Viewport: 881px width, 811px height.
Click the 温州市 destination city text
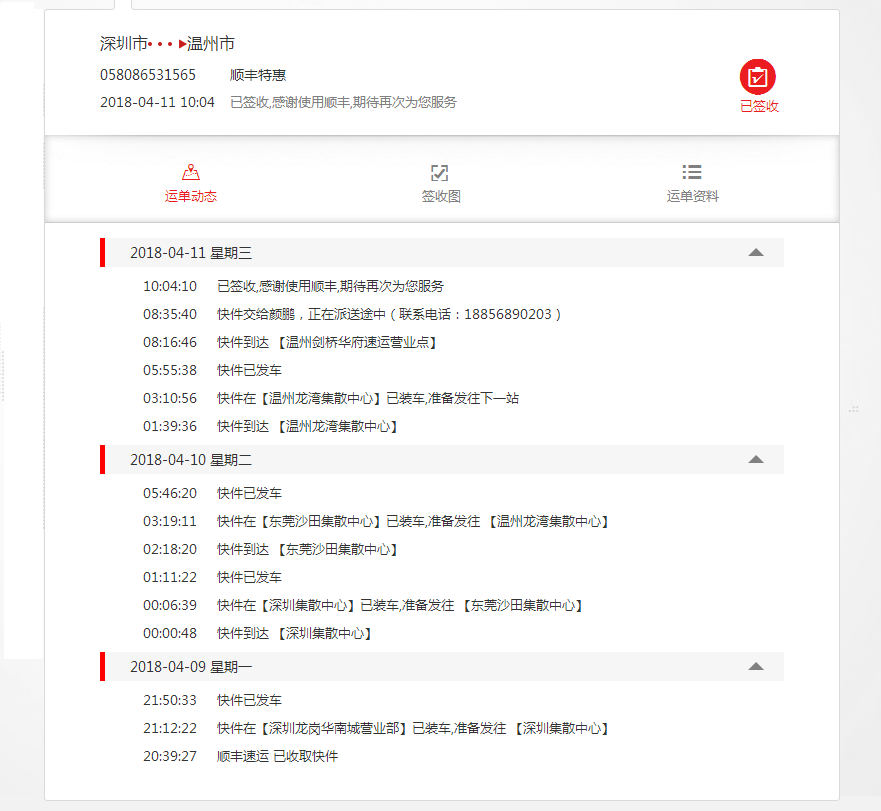coord(211,43)
